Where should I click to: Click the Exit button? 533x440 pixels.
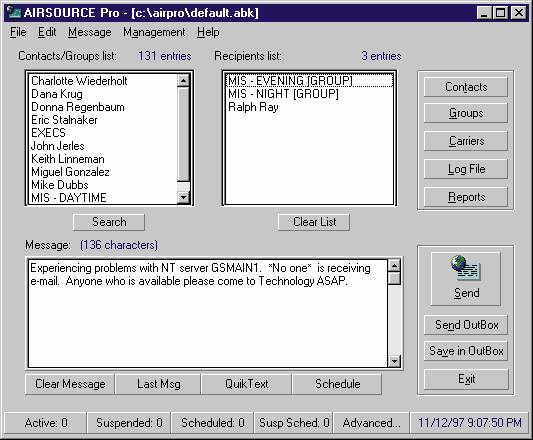click(466, 379)
